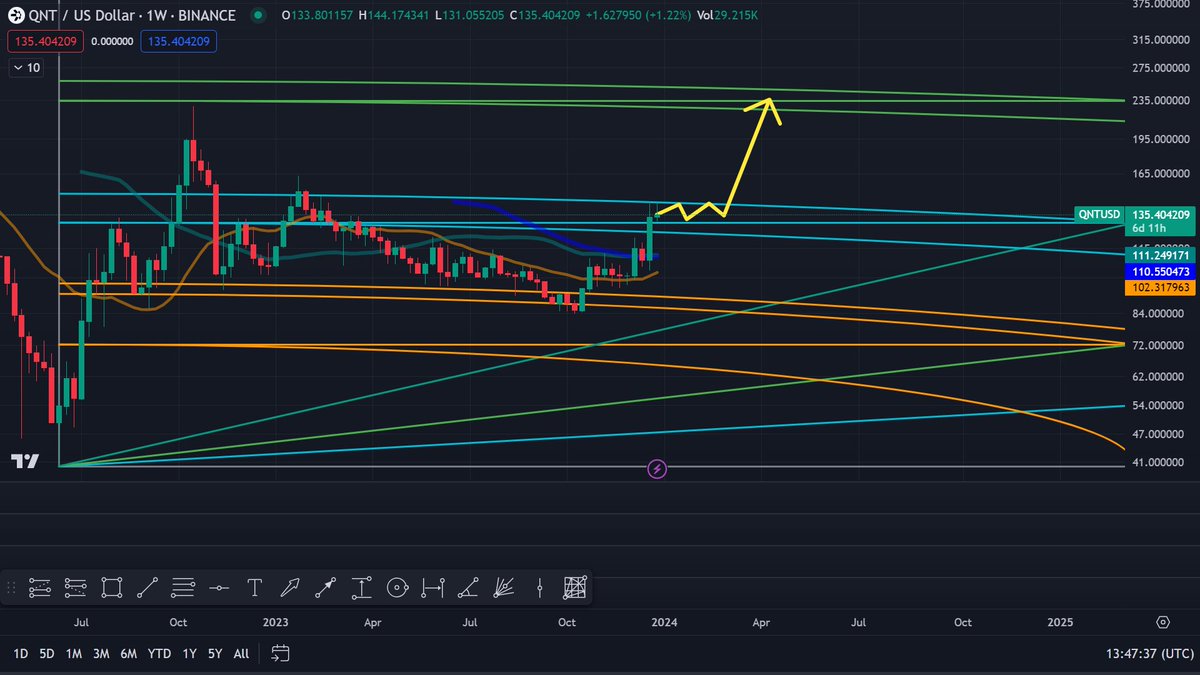Open the Gann Square grid tool
The image size is (1200, 675).
point(577,588)
